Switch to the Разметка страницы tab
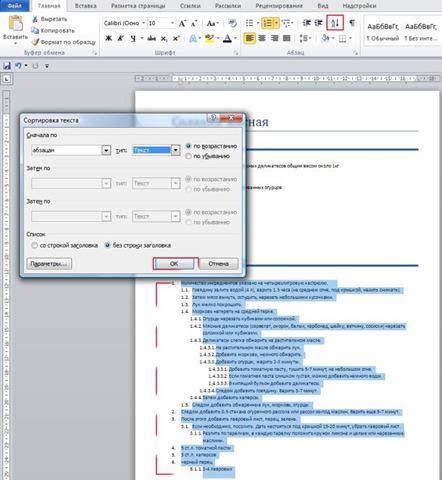Screen dimensions: 442x480 coord(138,6)
